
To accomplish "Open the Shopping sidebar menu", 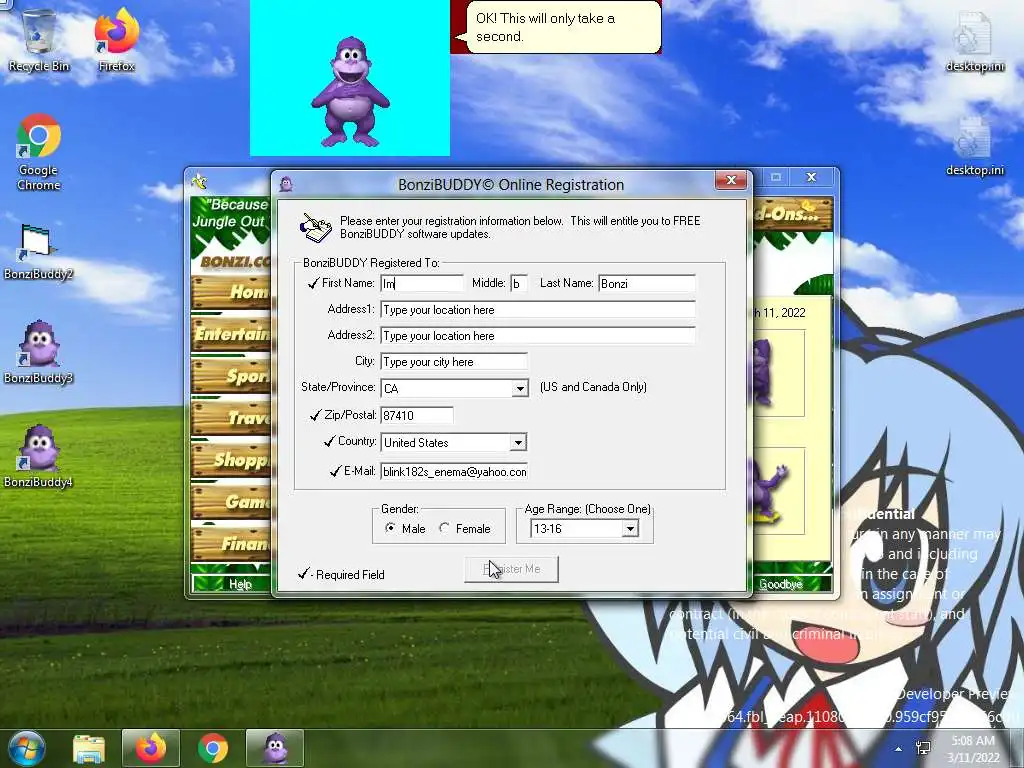I will point(231,460).
